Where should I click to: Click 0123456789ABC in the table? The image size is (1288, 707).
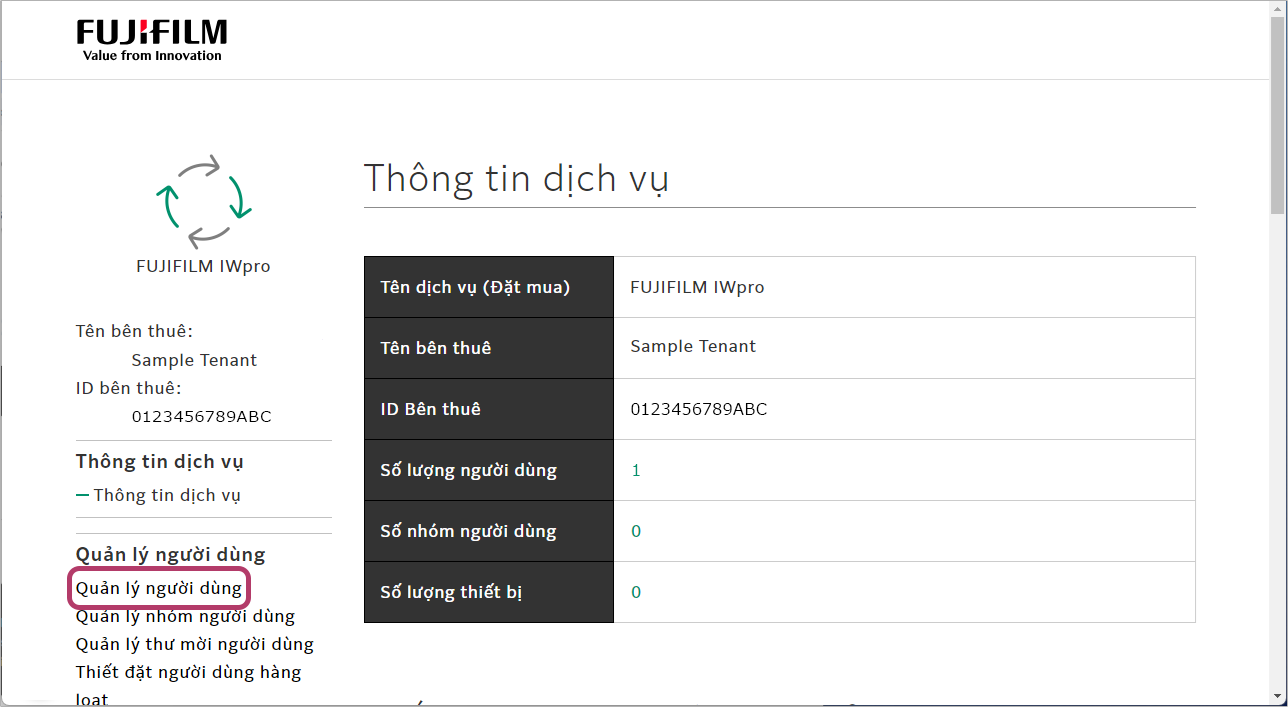pos(699,409)
